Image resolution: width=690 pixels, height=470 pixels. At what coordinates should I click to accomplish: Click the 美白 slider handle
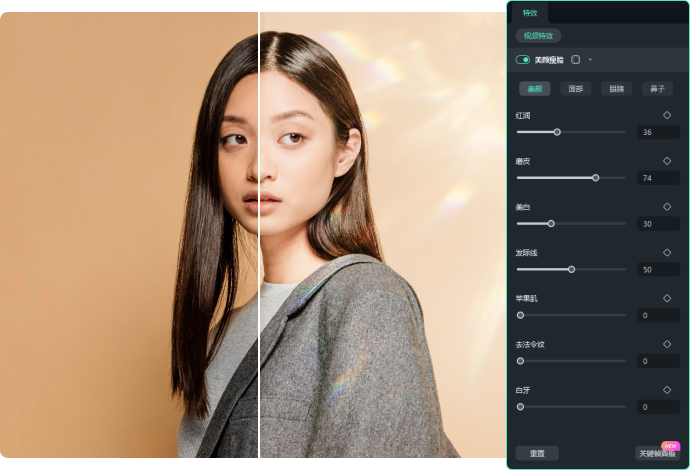point(551,224)
